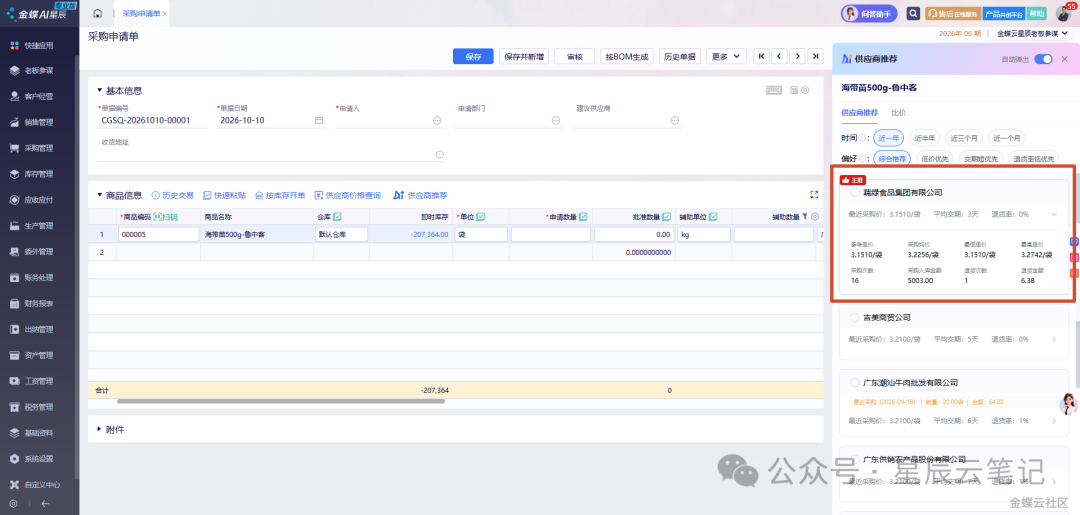Expand the 附件 section
This screenshot has width=1080, height=515.
[x=99, y=429]
